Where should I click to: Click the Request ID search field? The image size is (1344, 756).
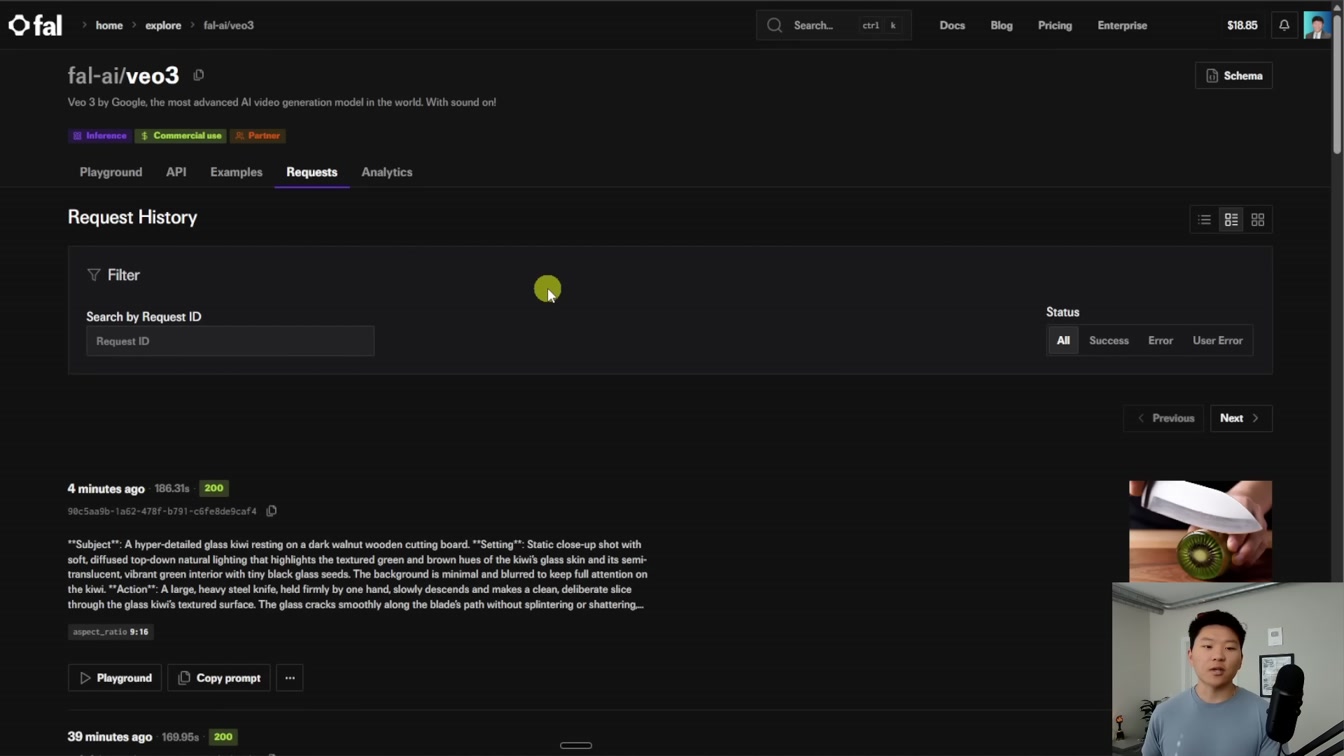230,341
